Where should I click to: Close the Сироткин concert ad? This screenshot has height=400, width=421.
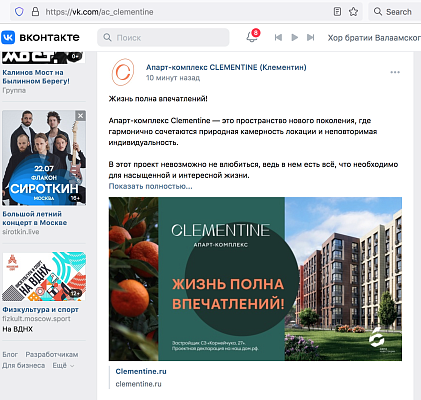pyautogui.click(x=80, y=116)
